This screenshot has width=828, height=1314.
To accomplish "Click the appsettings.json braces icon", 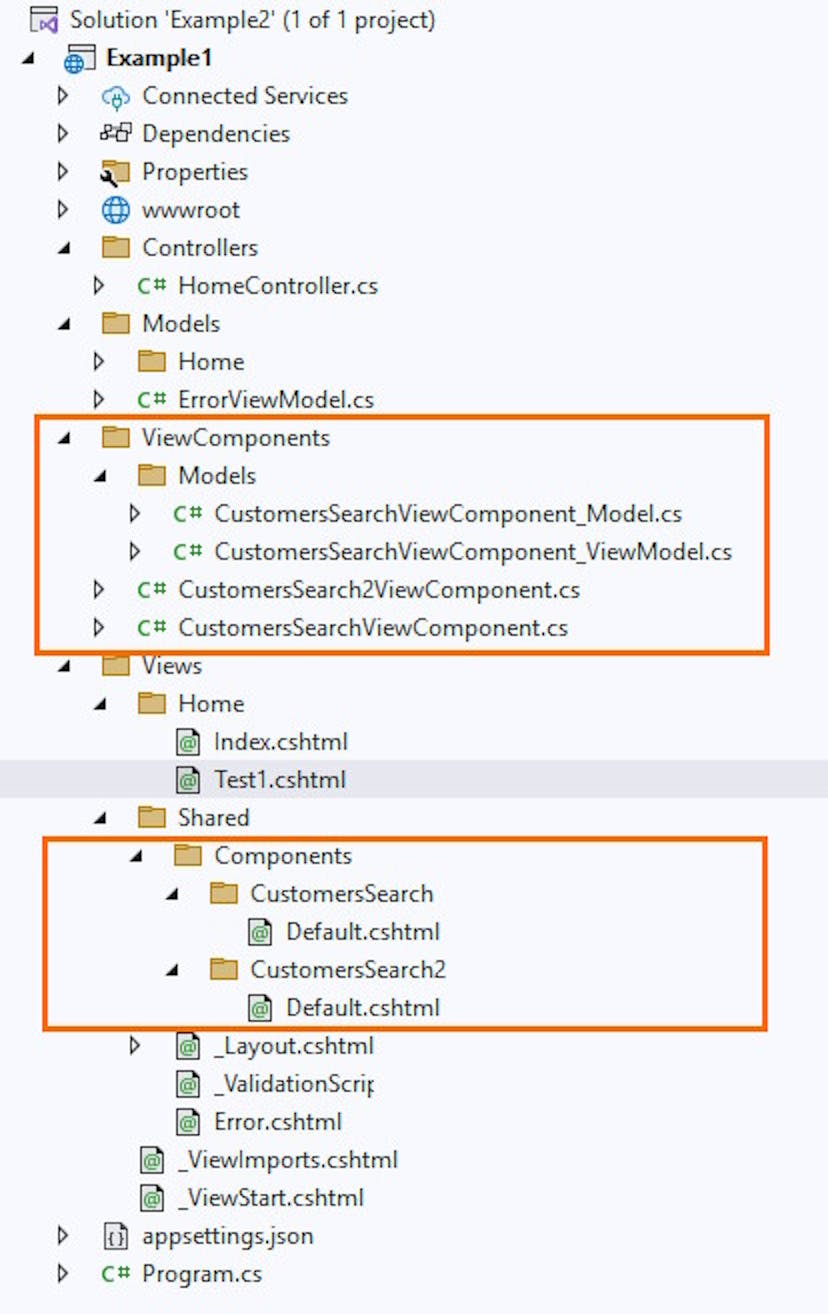I will (x=116, y=1237).
